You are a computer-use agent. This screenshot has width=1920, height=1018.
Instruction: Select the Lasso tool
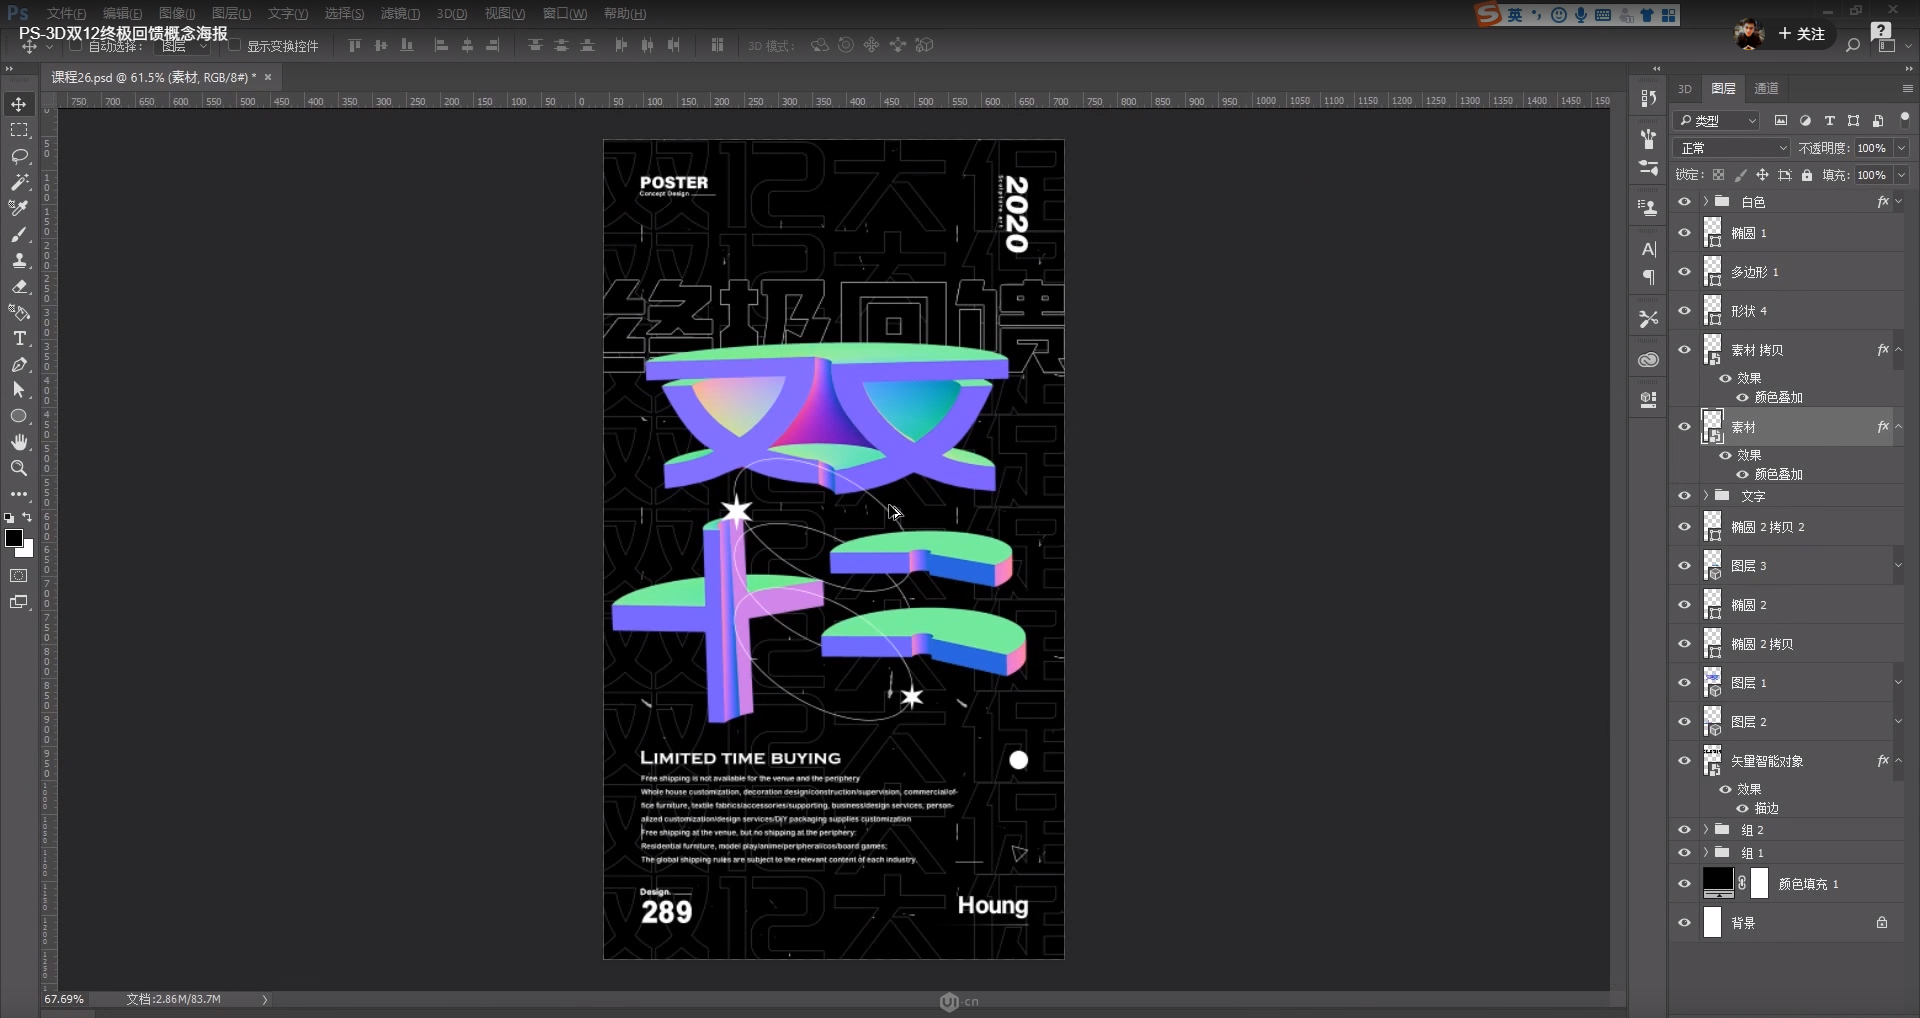[x=19, y=156]
